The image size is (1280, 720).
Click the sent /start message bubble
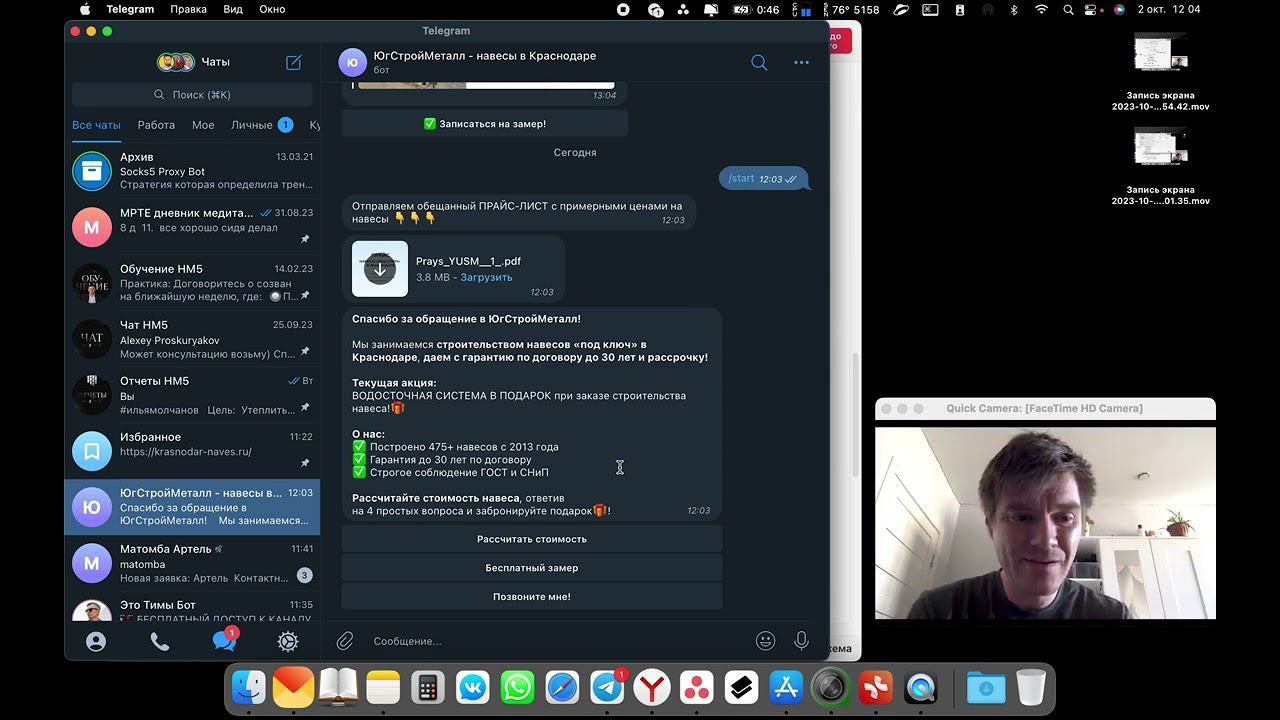pos(763,179)
